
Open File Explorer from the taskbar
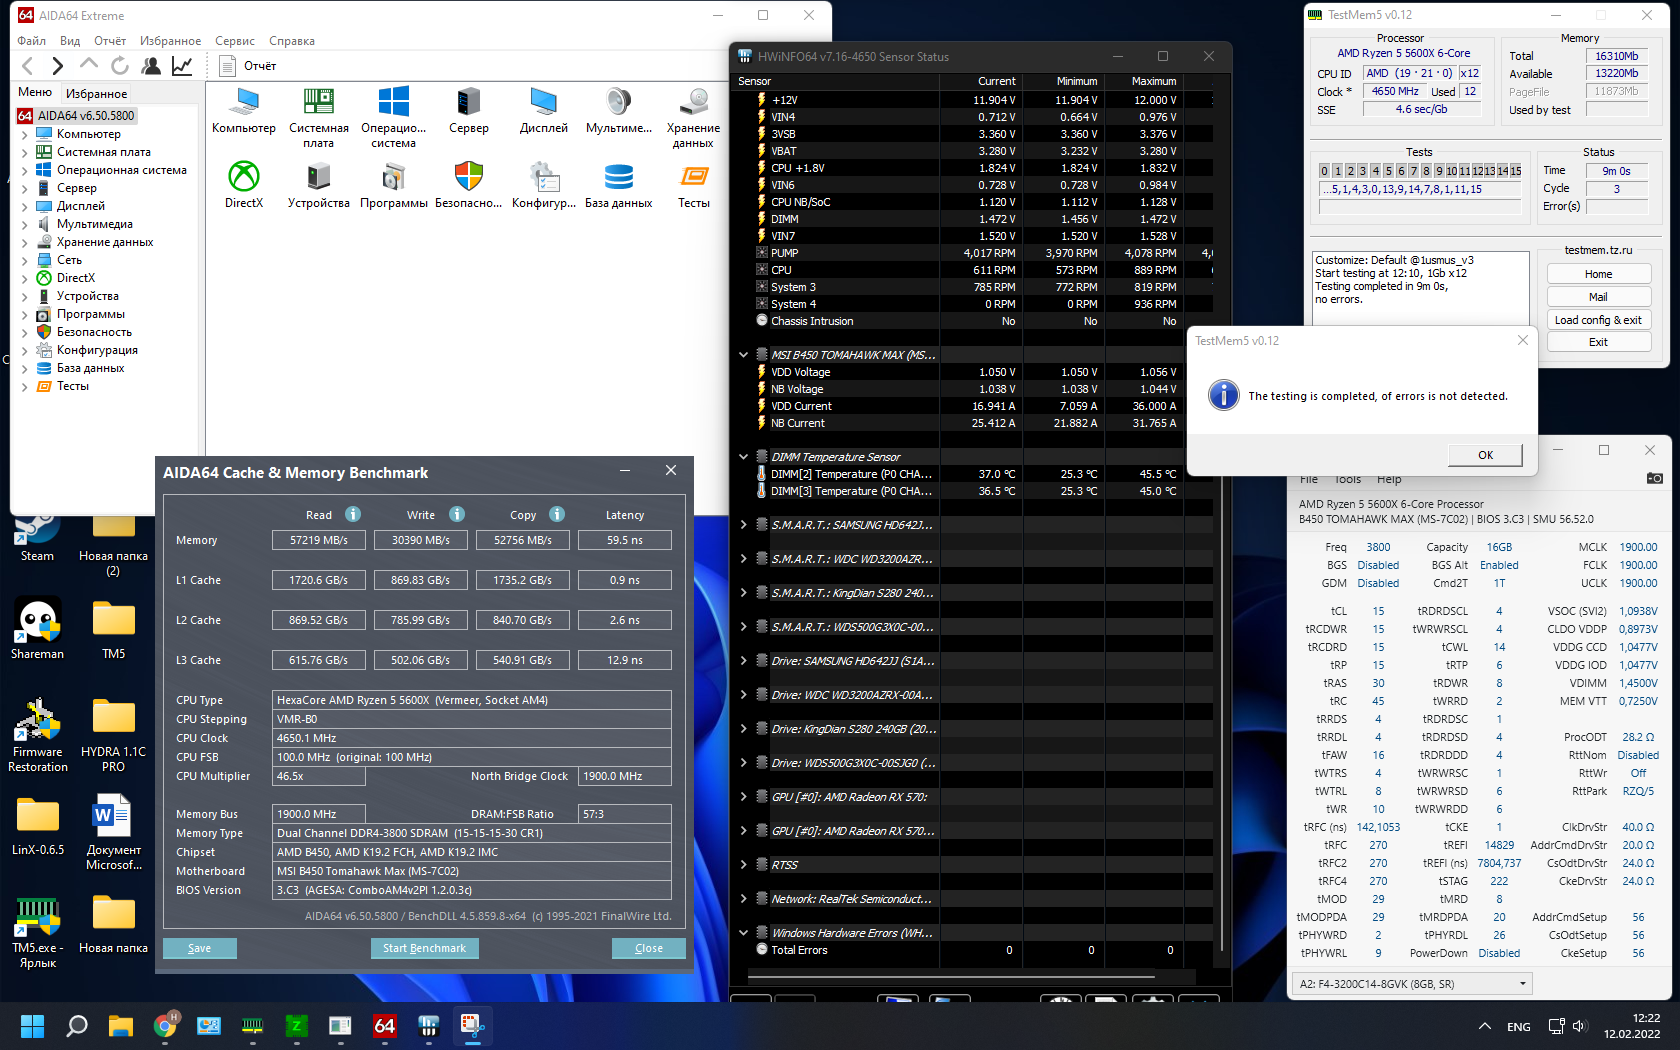click(x=121, y=1026)
